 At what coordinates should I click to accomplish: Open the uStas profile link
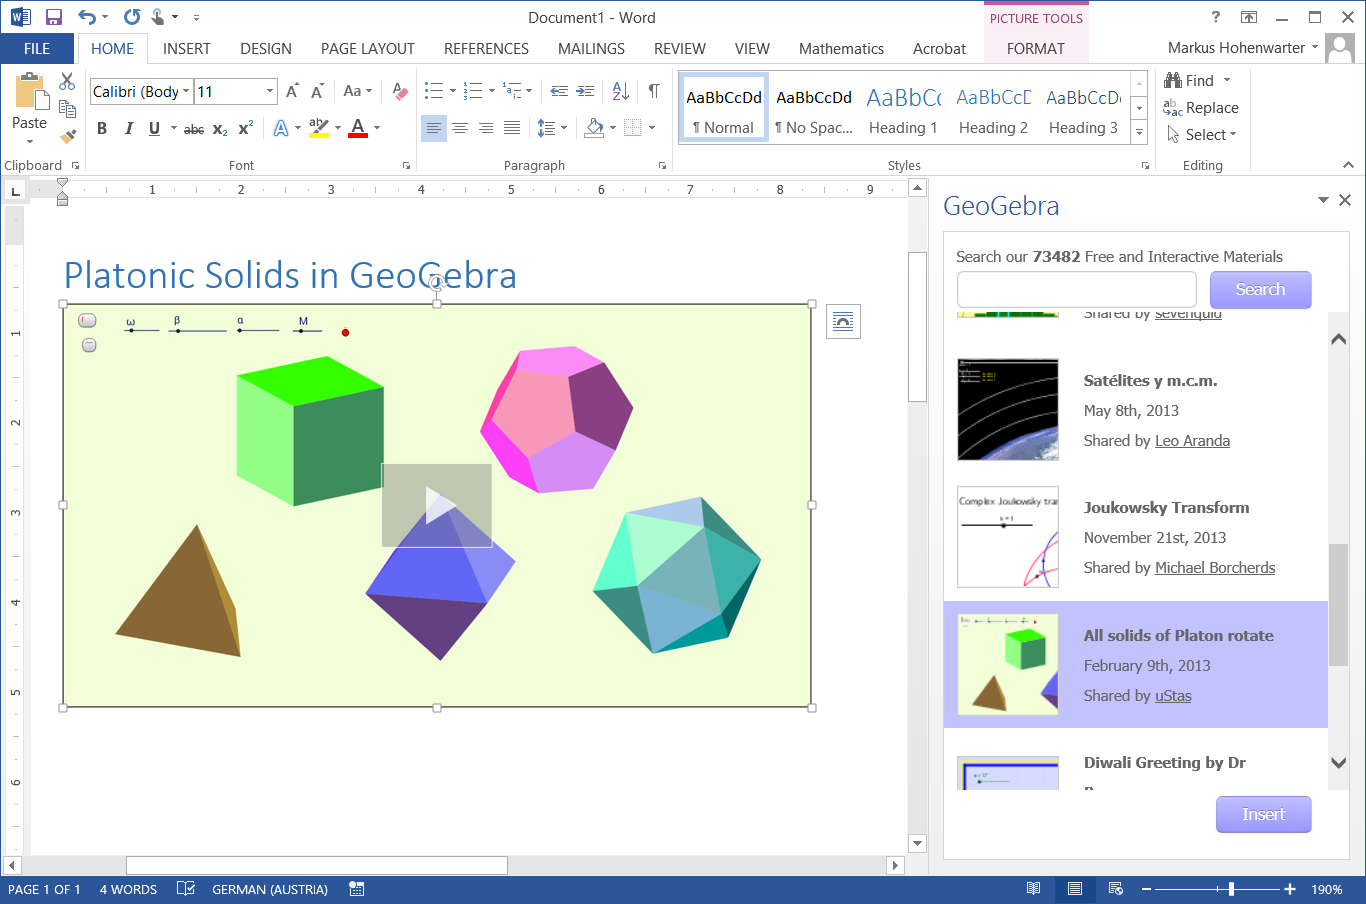[x=1172, y=695]
